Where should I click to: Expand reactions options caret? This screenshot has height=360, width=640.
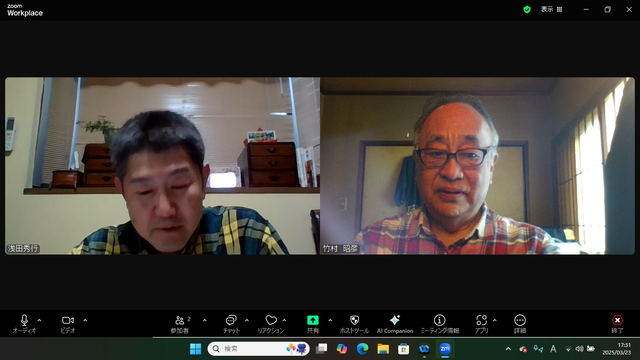coord(284,320)
